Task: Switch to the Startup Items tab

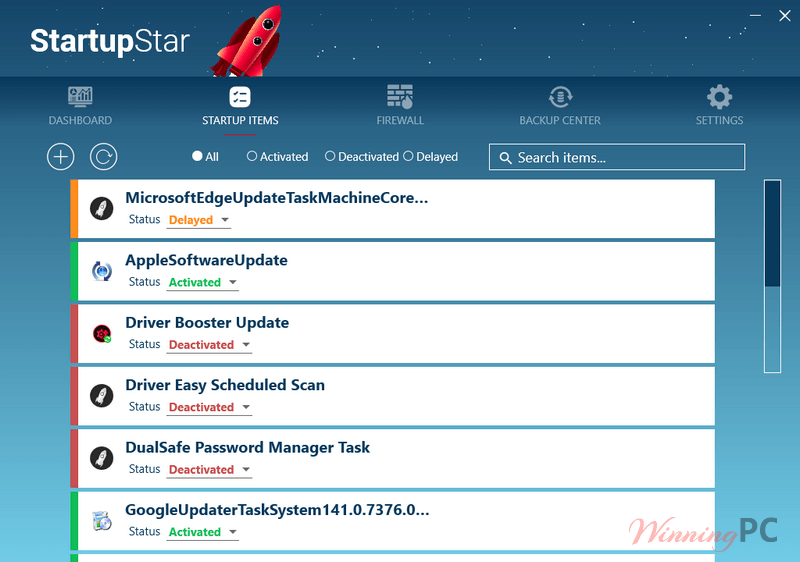Action: tap(240, 106)
